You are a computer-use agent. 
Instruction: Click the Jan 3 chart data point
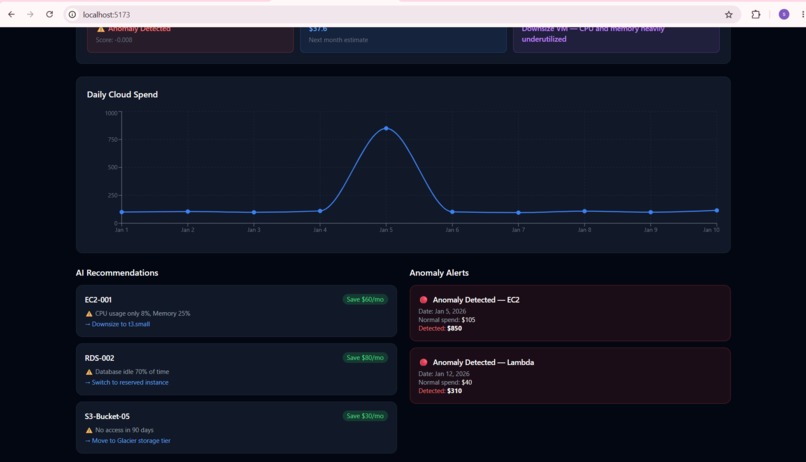point(254,212)
